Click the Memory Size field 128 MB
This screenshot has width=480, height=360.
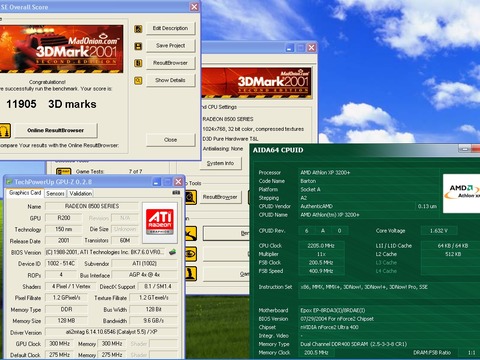coord(66,321)
